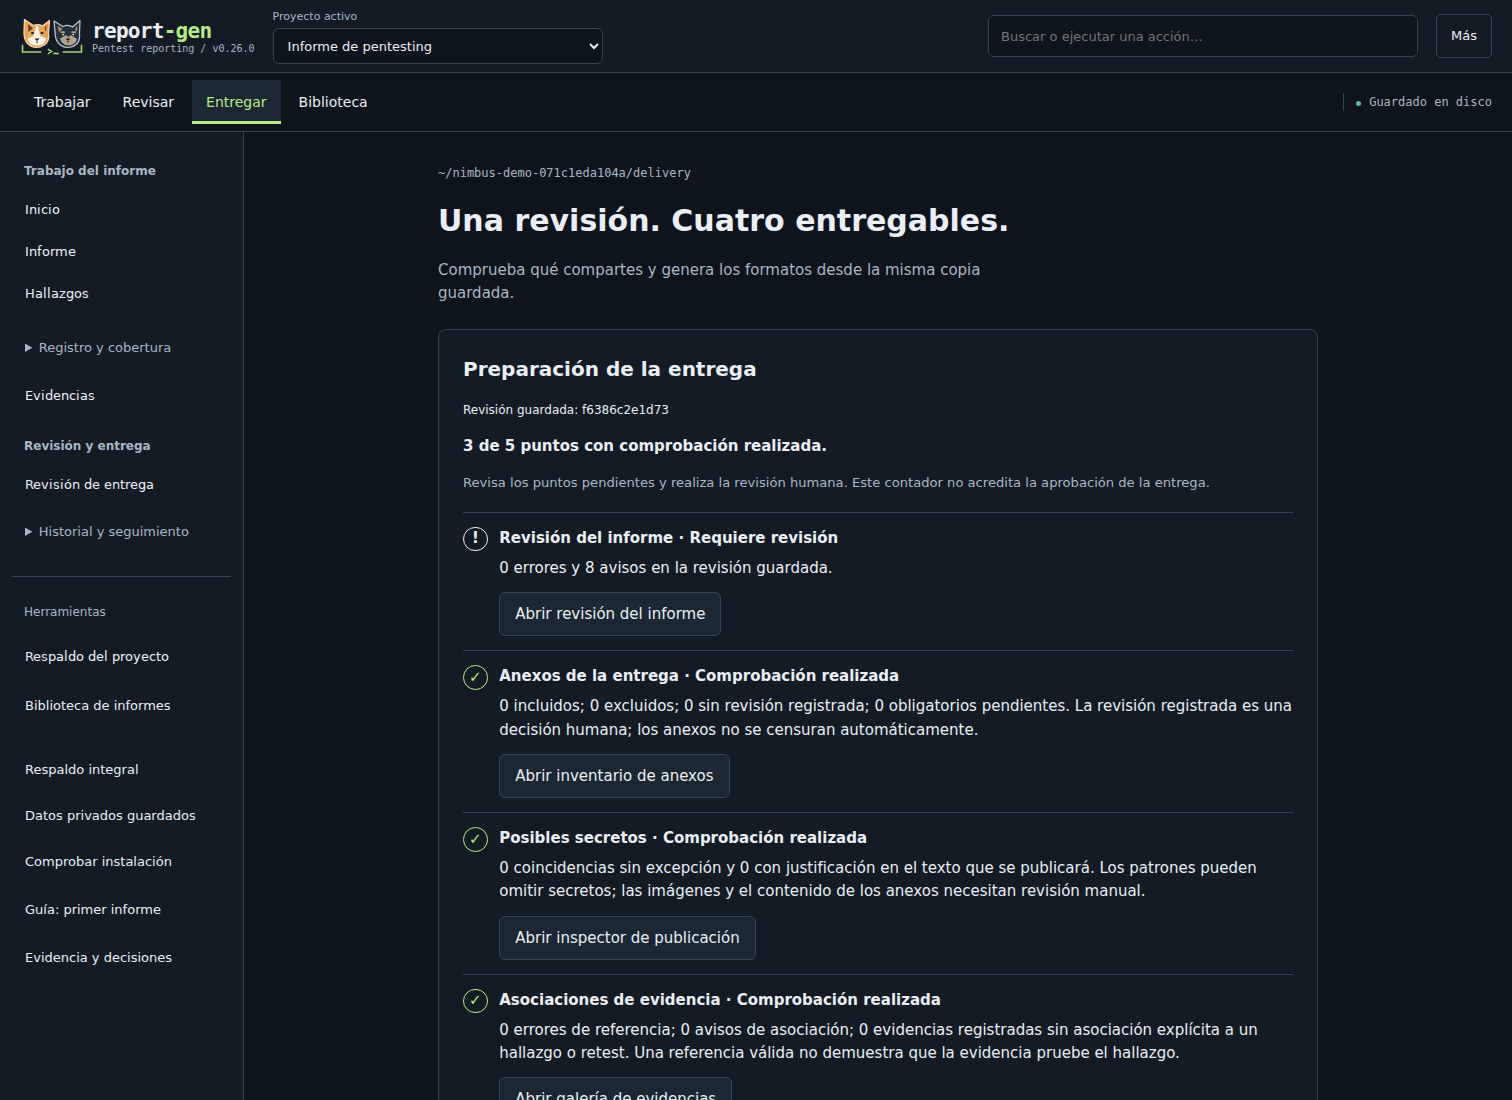Expand Historial y seguimiento in sidebar
Screen dimensions: 1512x1100
tap(107, 532)
